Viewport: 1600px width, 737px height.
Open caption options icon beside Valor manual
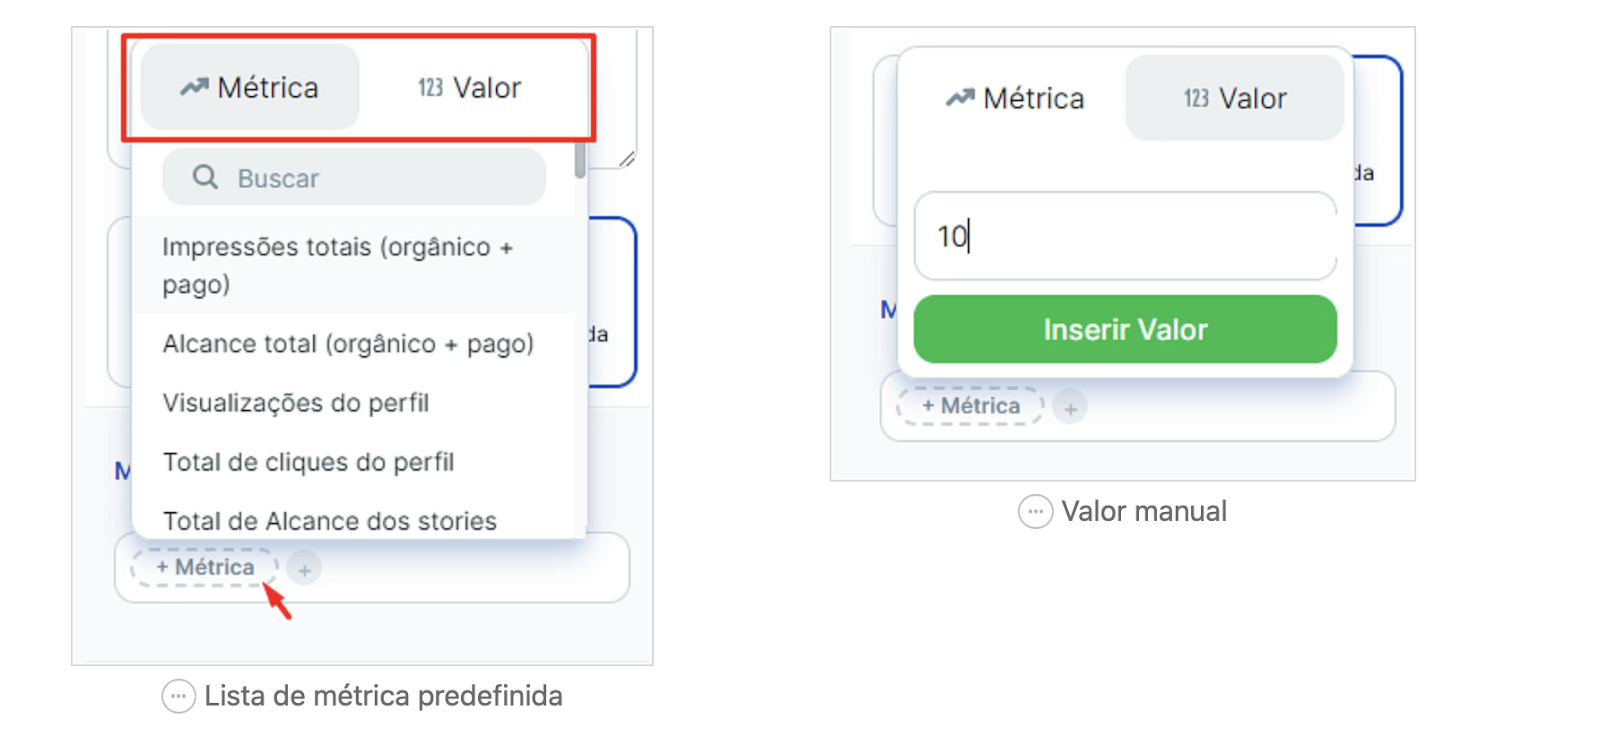coord(1035,512)
